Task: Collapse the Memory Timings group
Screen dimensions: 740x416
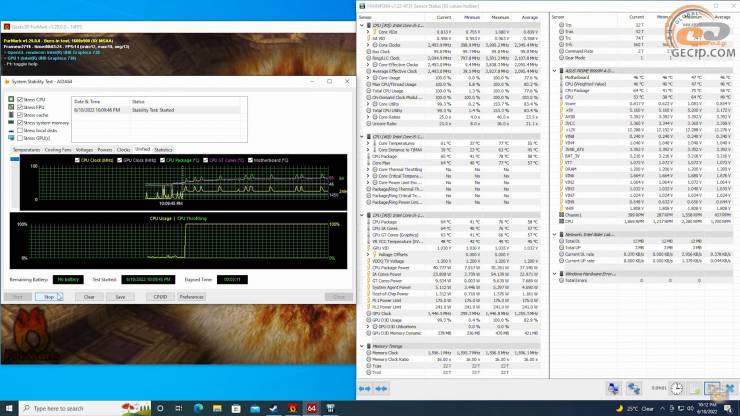Action: pos(362,346)
